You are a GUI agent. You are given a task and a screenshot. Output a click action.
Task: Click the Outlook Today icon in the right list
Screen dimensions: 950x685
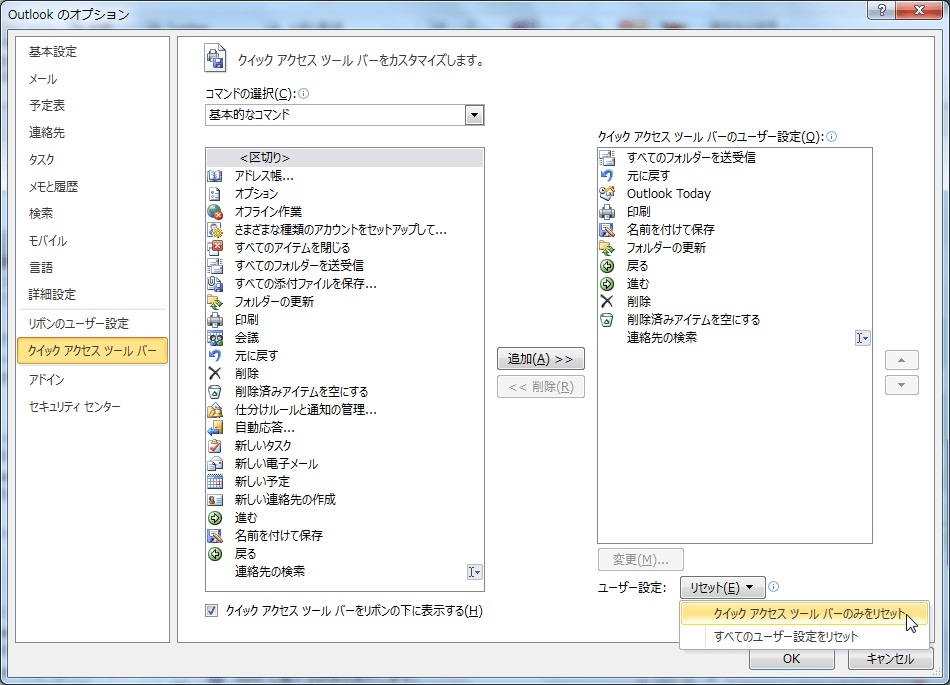(607, 194)
